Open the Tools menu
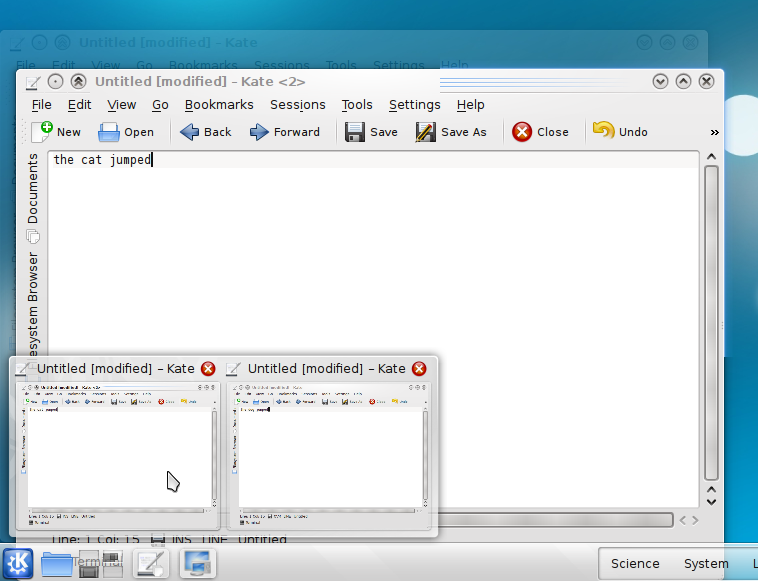 [x=357, y=105]
